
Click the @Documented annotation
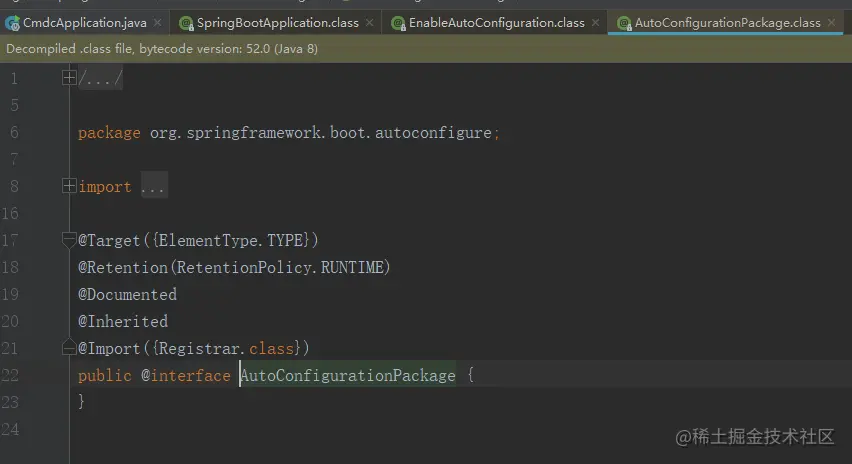[x=128, y=294]
